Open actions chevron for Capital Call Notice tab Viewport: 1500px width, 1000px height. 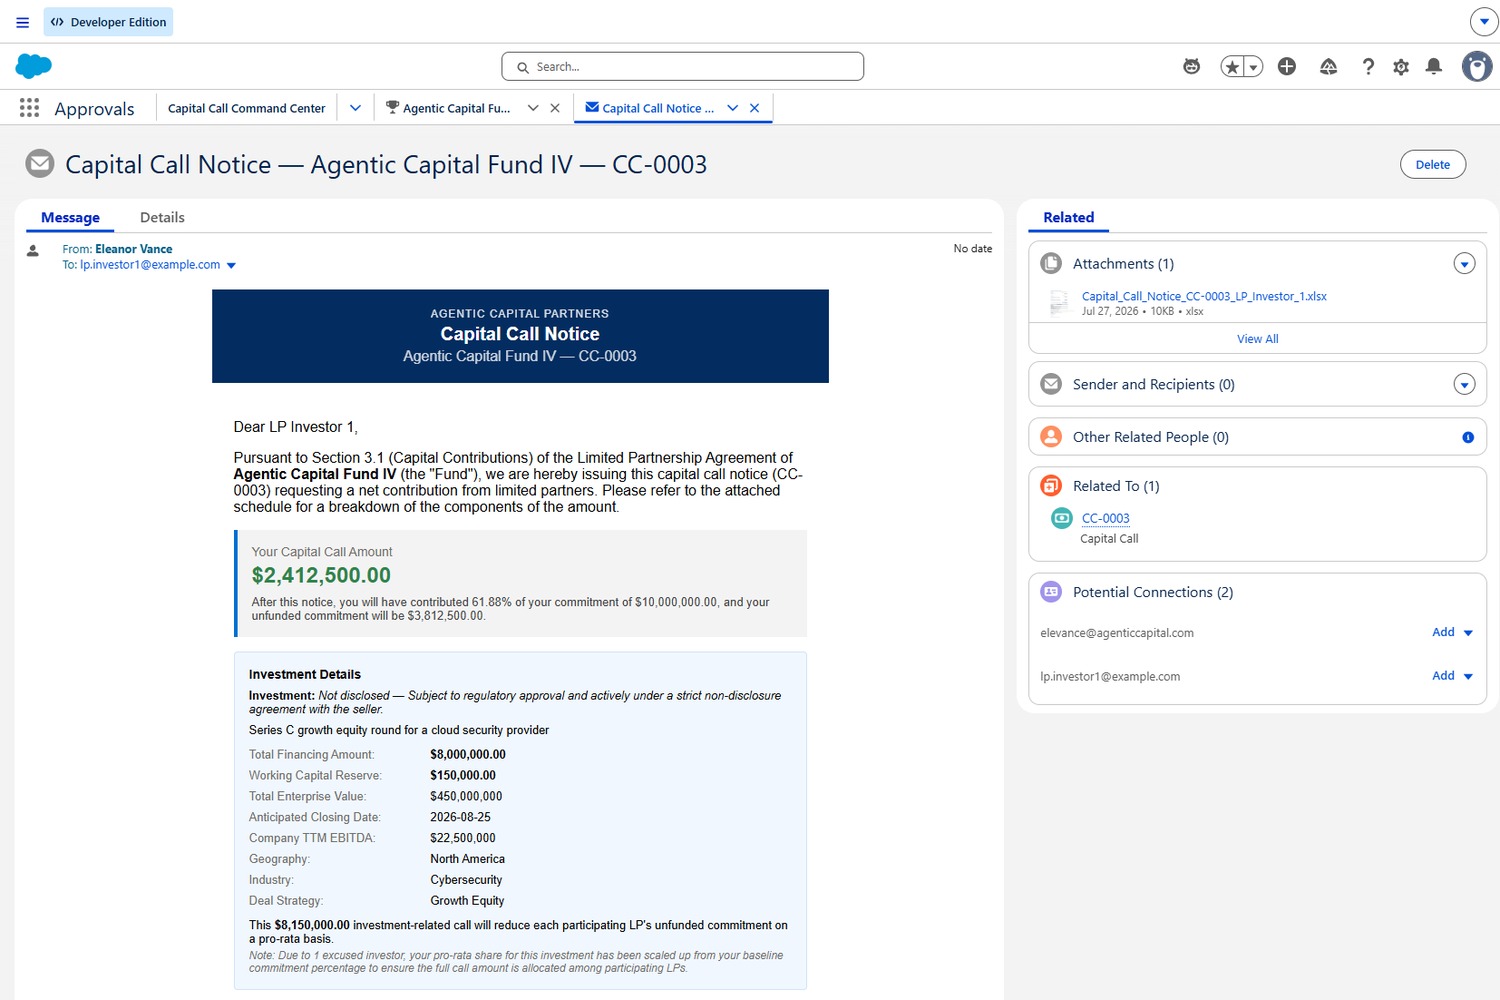[x=733, y=108]
